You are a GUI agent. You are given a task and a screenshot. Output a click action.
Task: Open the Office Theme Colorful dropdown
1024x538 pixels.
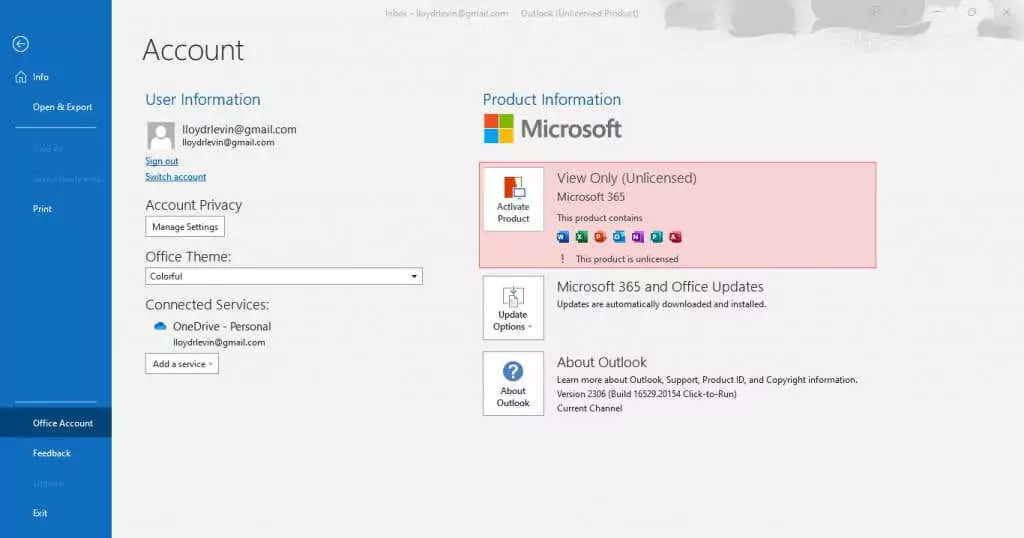coord(283,276)
